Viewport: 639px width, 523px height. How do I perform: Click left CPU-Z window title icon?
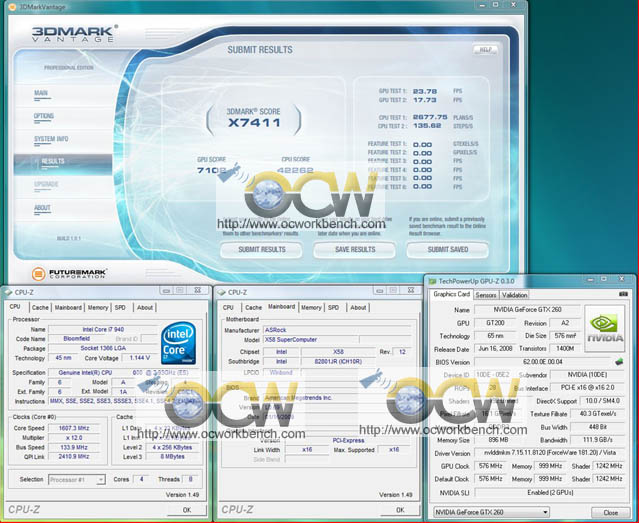(x=8, y=292)
